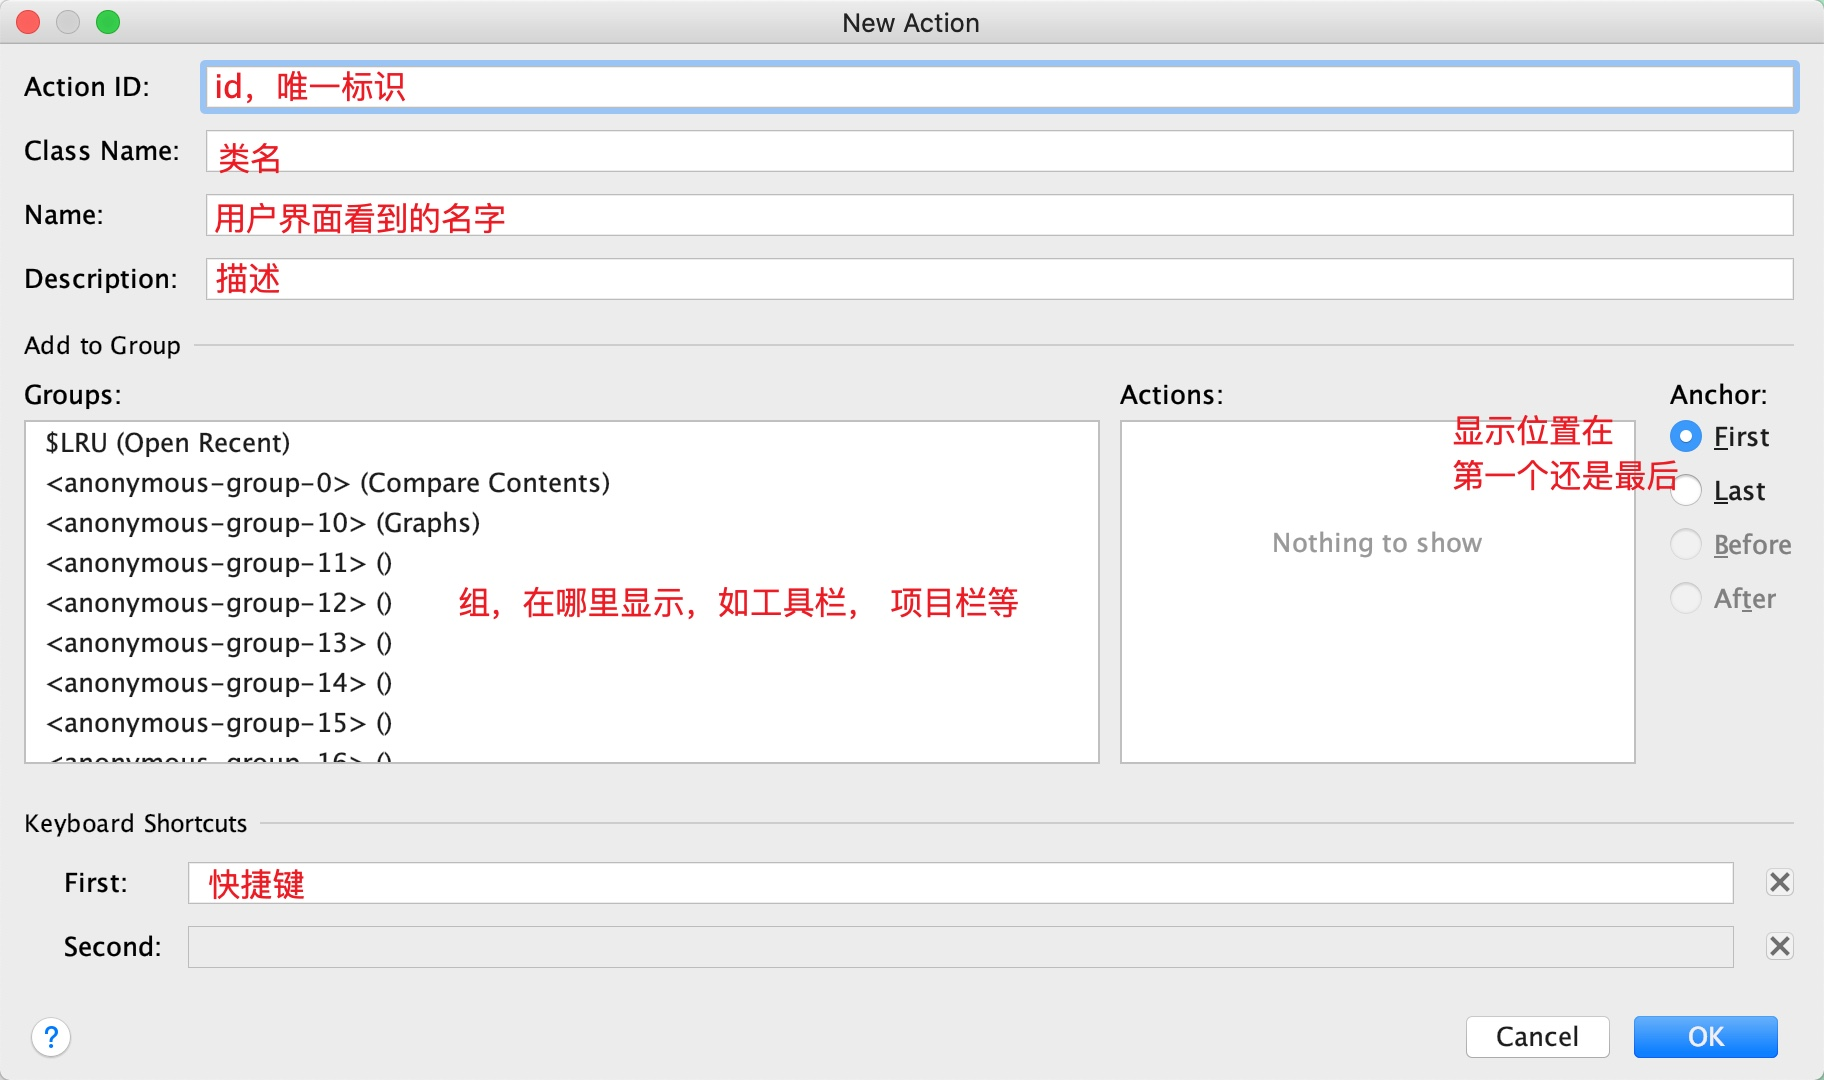Clear the Second keyboard shortcut with X
Image resolution: width=1824 pixels, height=1080 pixels.
pos(1780,946)
